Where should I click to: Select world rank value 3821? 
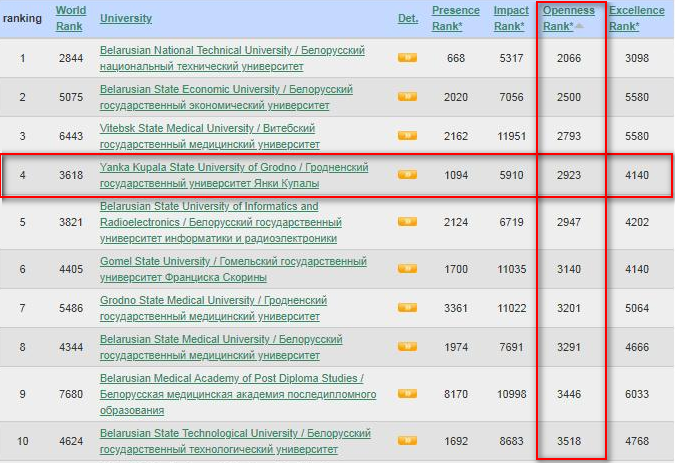pos(71,222)
